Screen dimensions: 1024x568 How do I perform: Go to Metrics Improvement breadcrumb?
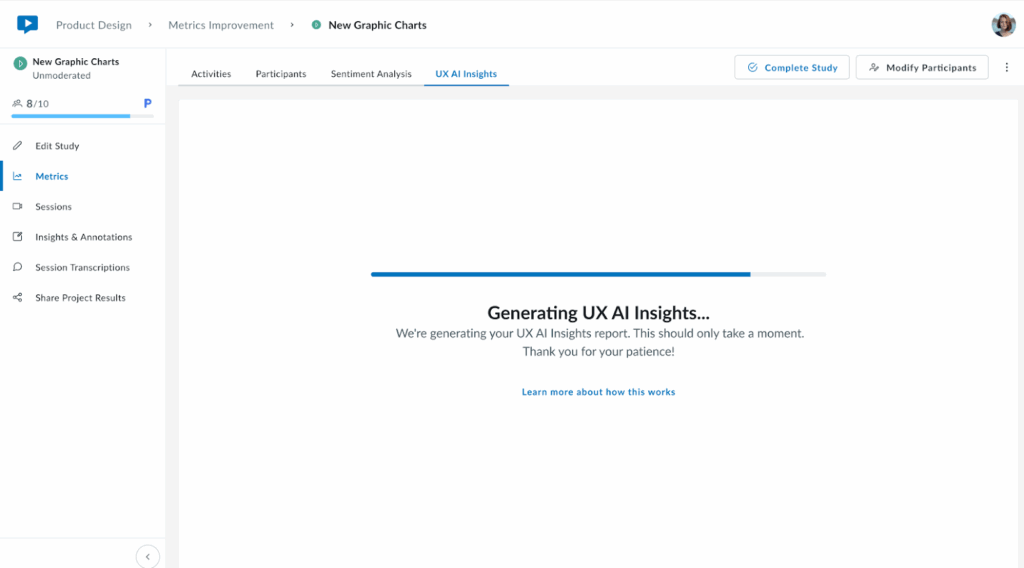click(221, 25)
